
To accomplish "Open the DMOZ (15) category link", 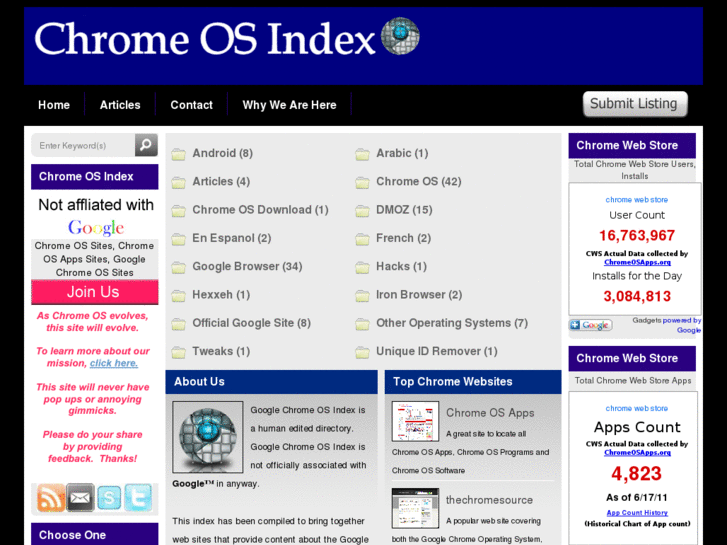I will [x=404, y=210].
